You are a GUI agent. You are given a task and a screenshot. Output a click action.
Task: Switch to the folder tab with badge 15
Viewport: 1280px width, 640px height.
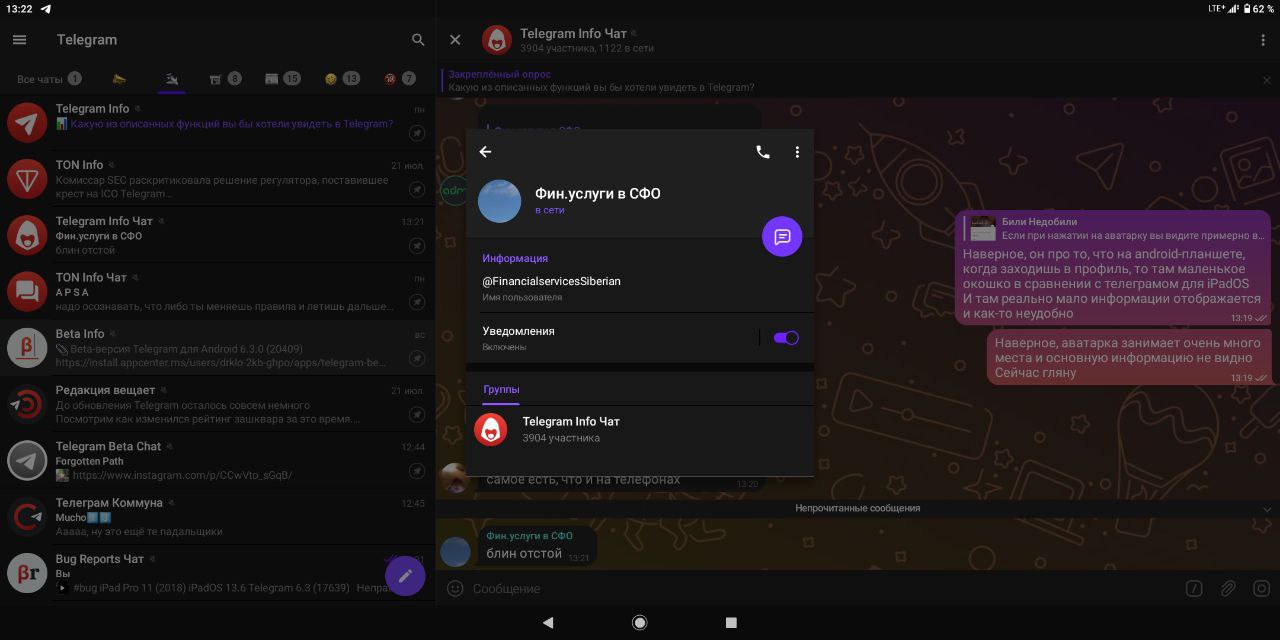282,79
